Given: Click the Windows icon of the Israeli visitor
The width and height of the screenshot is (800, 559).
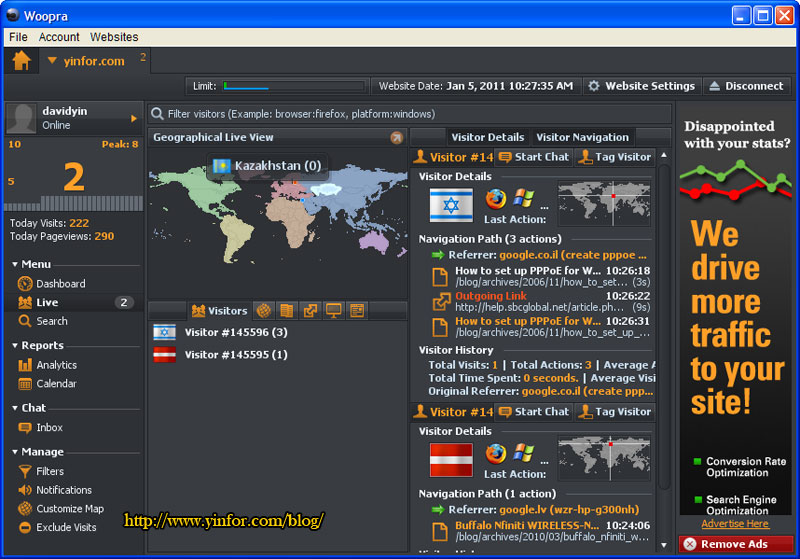Looking at the screenshot, I should click(x=523, y=198).
